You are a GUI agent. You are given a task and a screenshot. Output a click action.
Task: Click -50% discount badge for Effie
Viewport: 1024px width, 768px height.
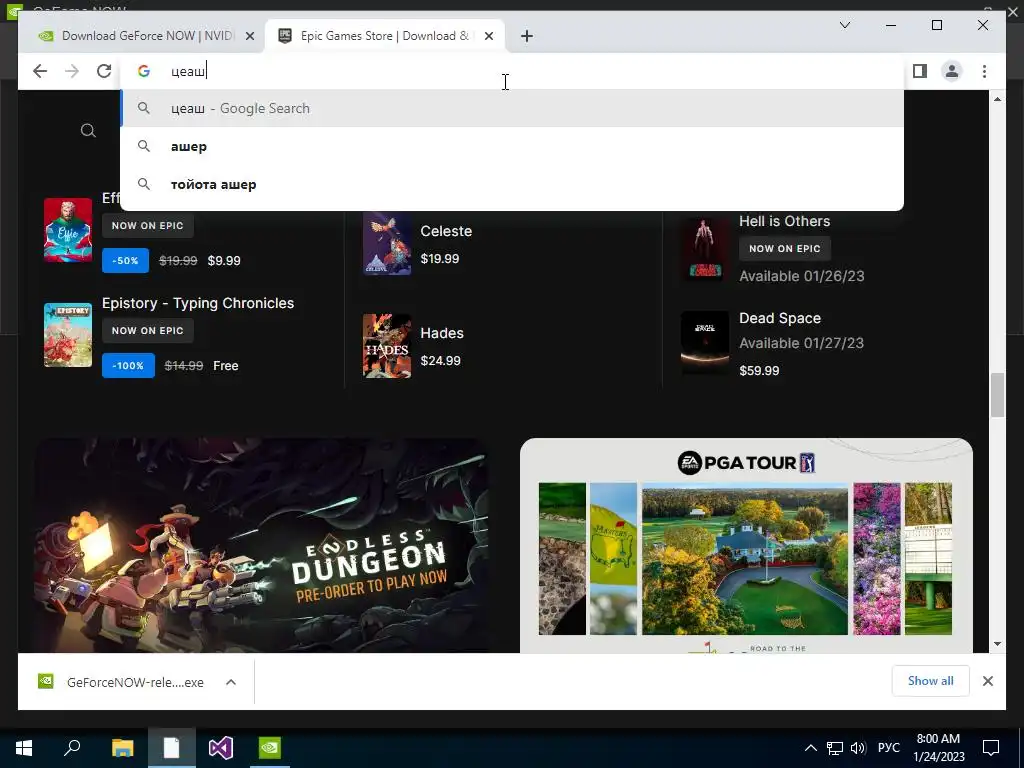[125, 261]
